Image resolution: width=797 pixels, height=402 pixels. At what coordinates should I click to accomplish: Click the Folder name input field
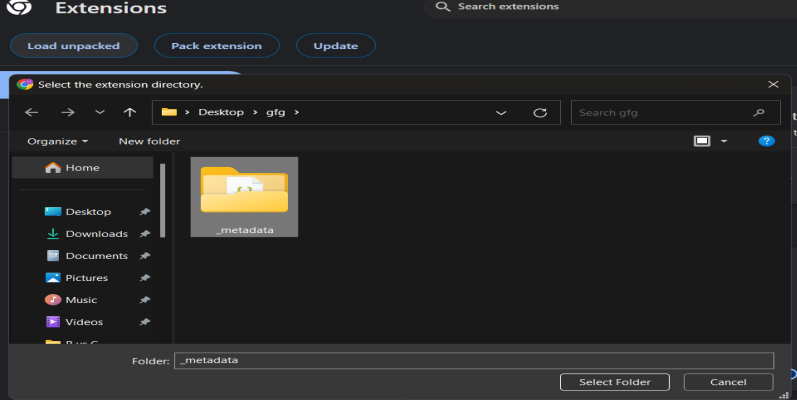click(x=474, y=360)
